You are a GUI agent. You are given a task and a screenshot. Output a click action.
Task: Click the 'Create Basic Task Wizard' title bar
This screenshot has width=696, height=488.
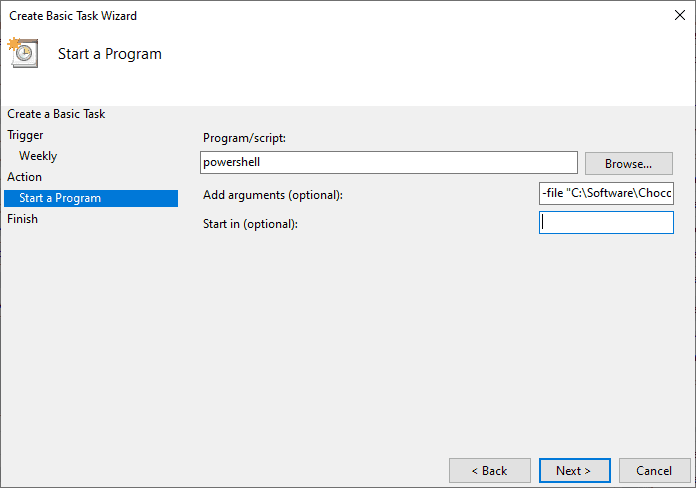click(x=300, y=16)
